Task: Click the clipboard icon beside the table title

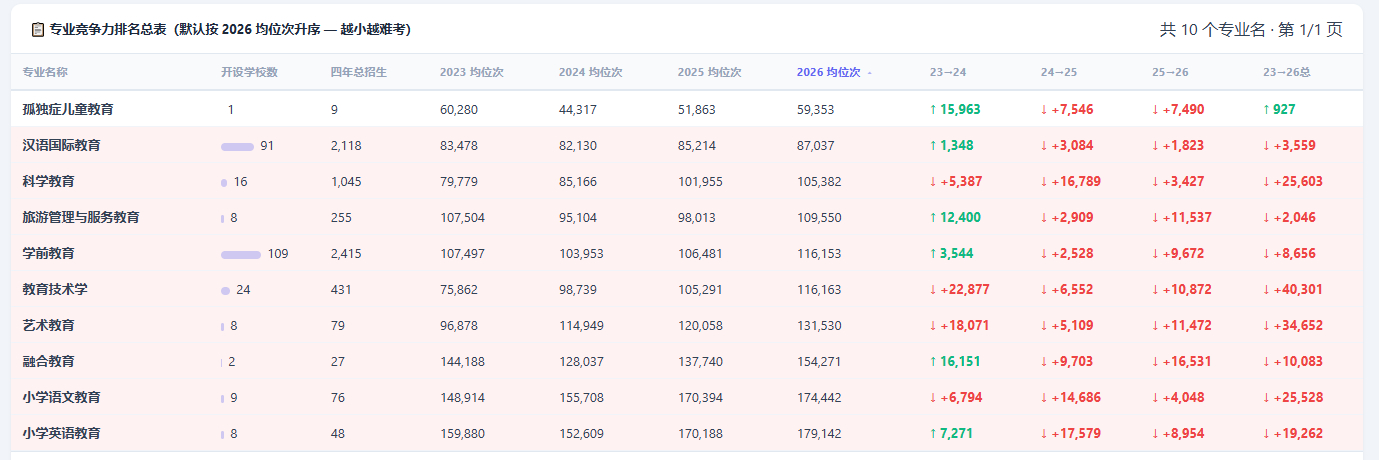Action: coord(38,30)
